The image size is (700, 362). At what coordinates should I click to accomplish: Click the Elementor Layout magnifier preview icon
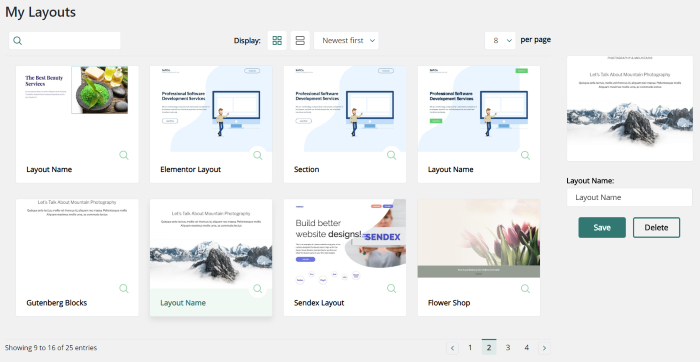coord(258,155)
